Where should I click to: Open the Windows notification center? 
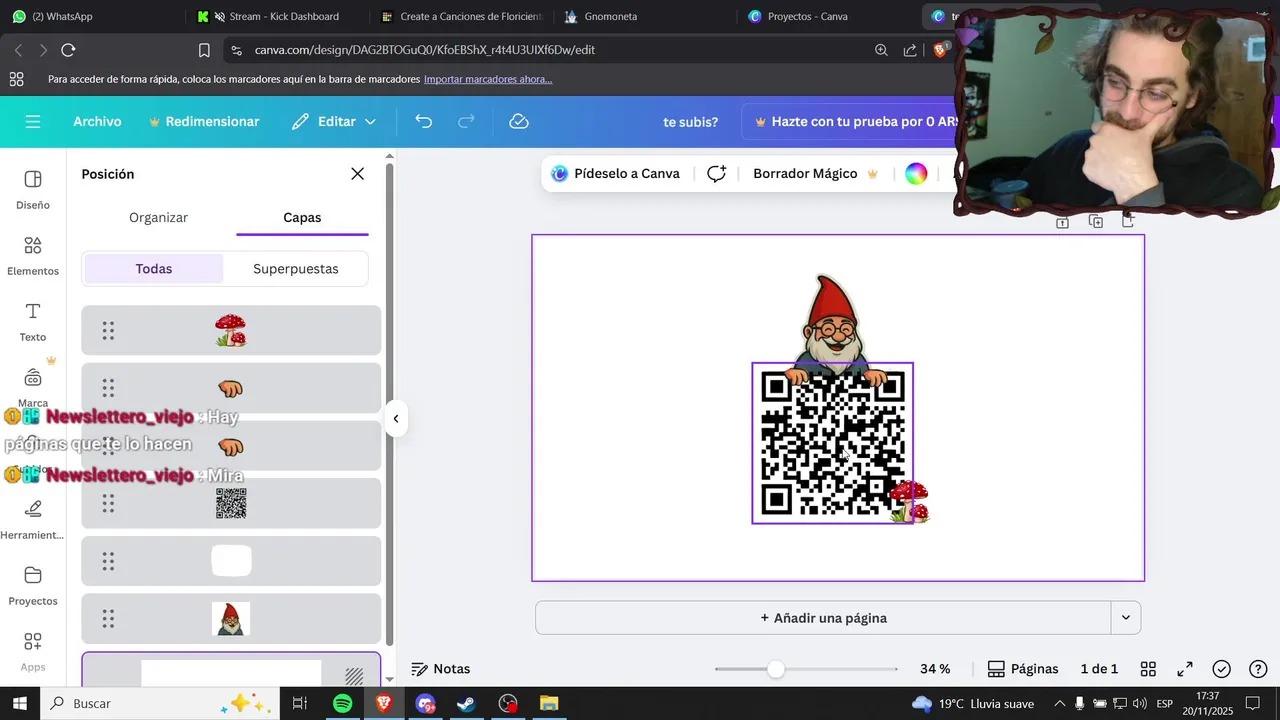[1253, 704]
